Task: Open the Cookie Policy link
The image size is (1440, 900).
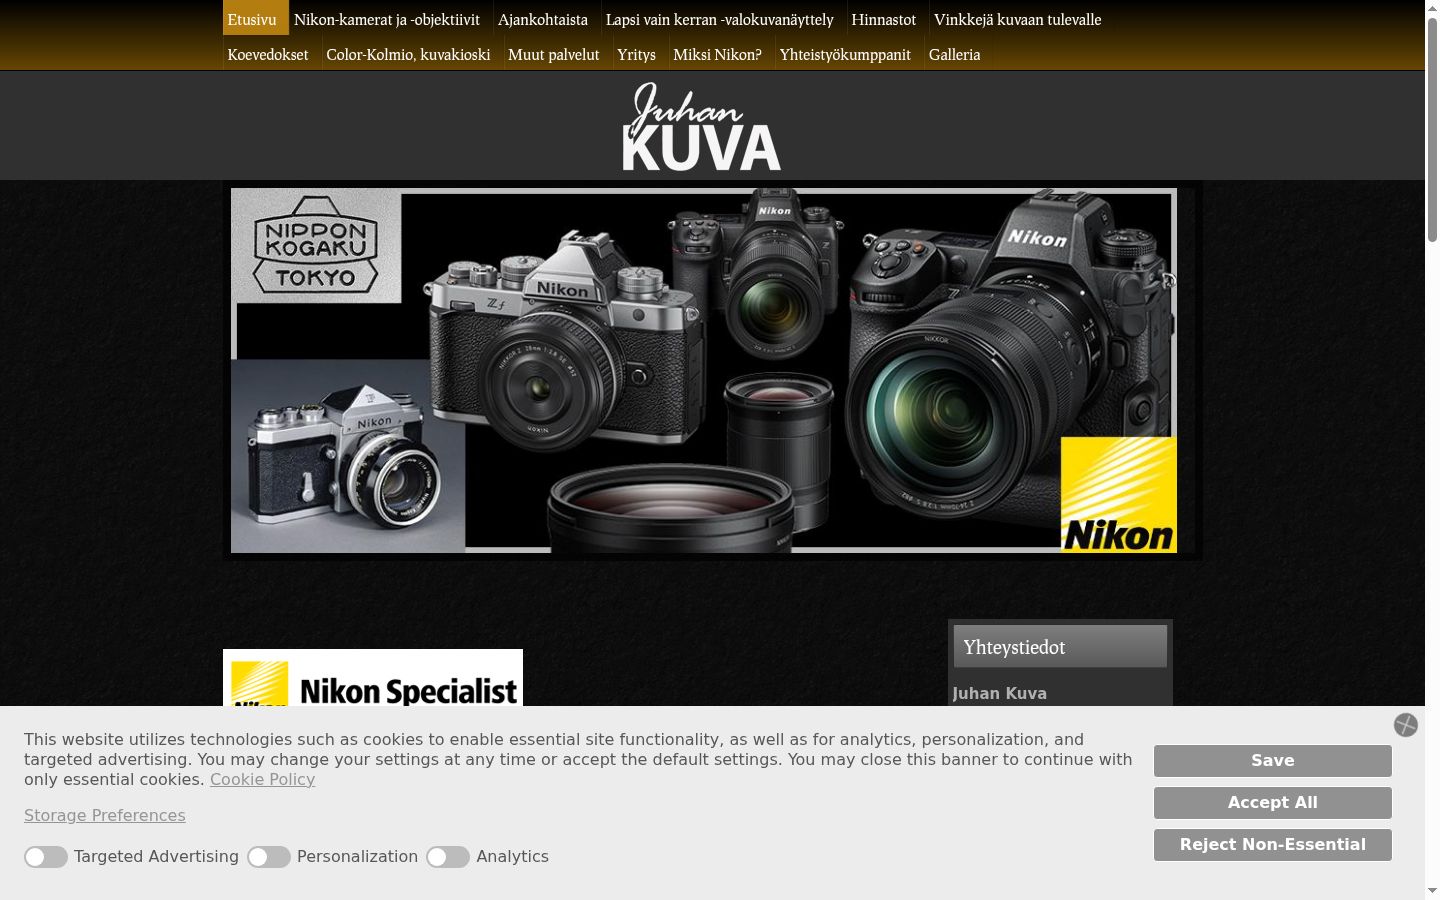Action: 262,779
